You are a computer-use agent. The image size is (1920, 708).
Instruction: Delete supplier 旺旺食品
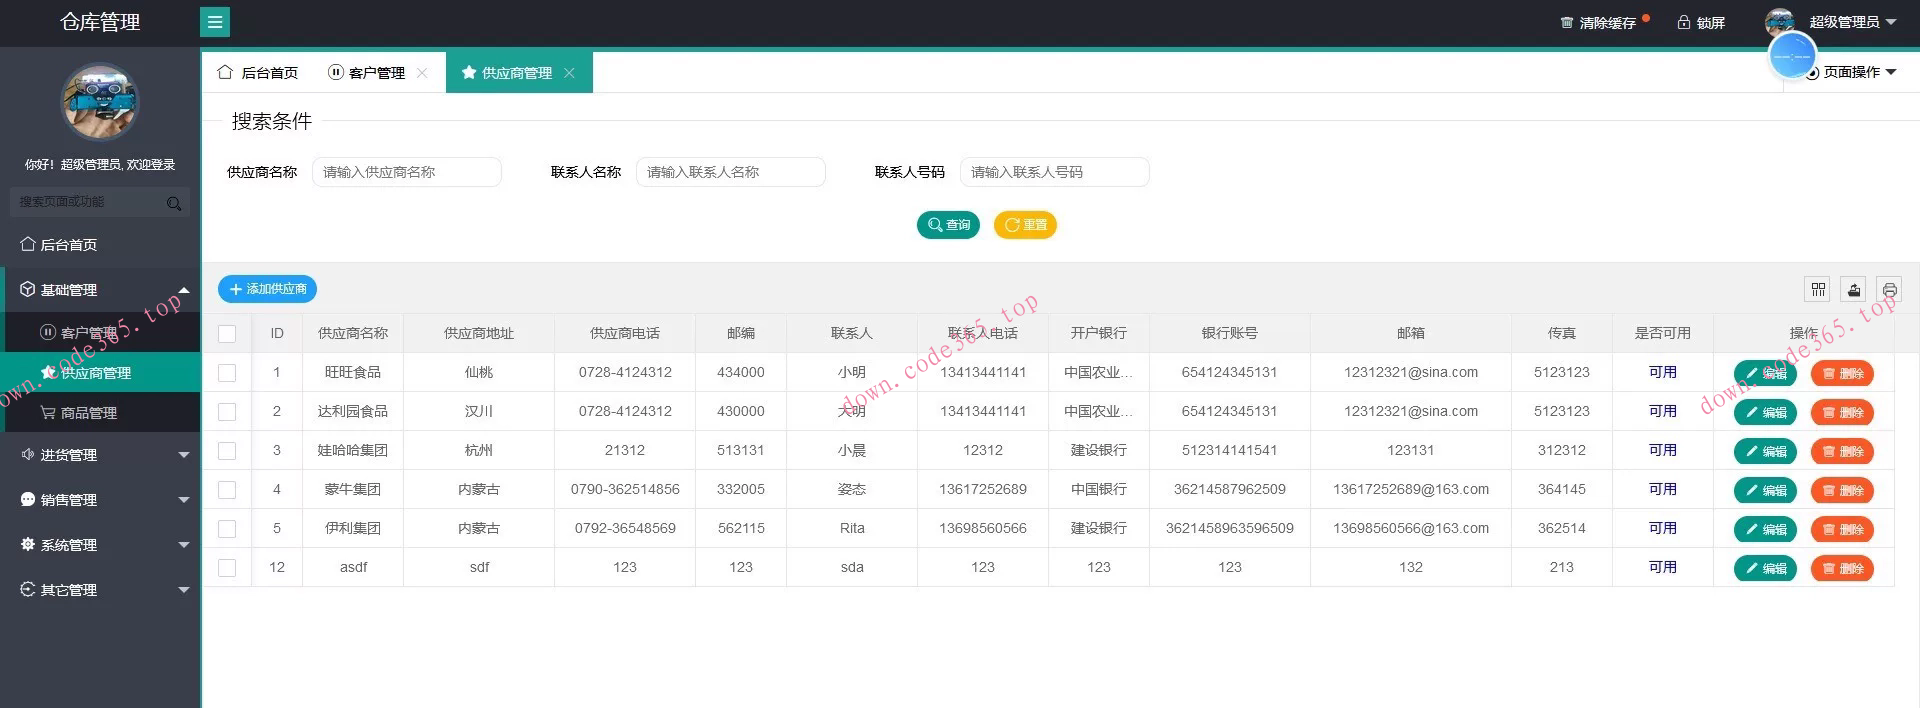click(1842, 374)
